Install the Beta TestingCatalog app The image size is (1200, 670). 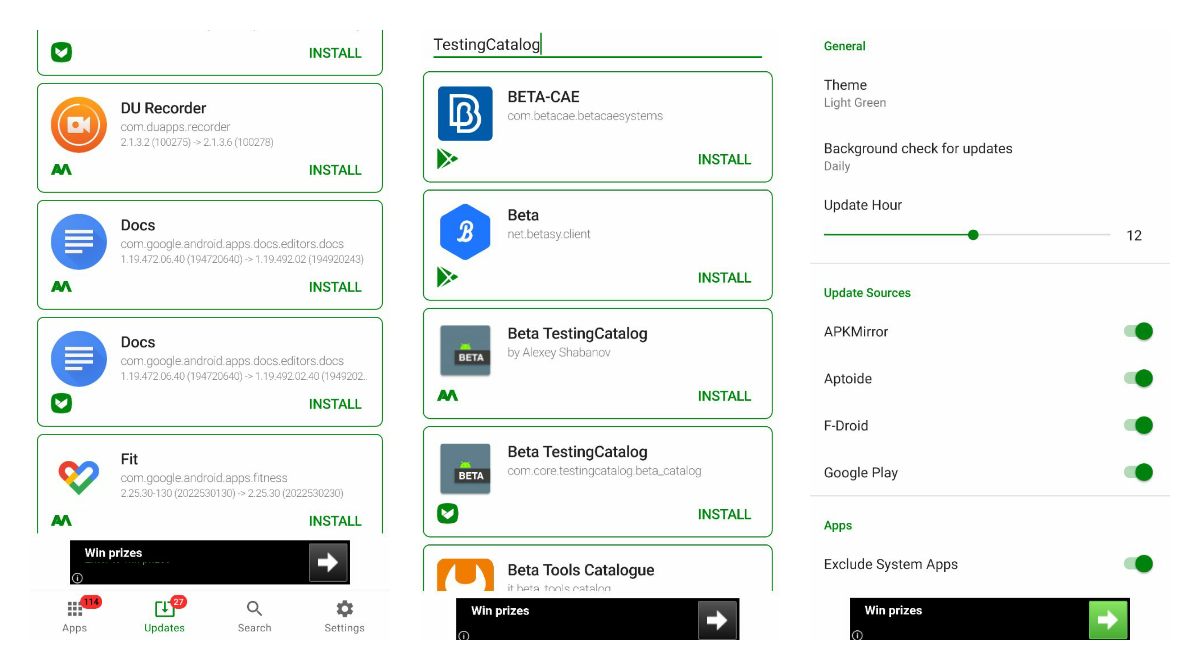[x=724, y=396]
